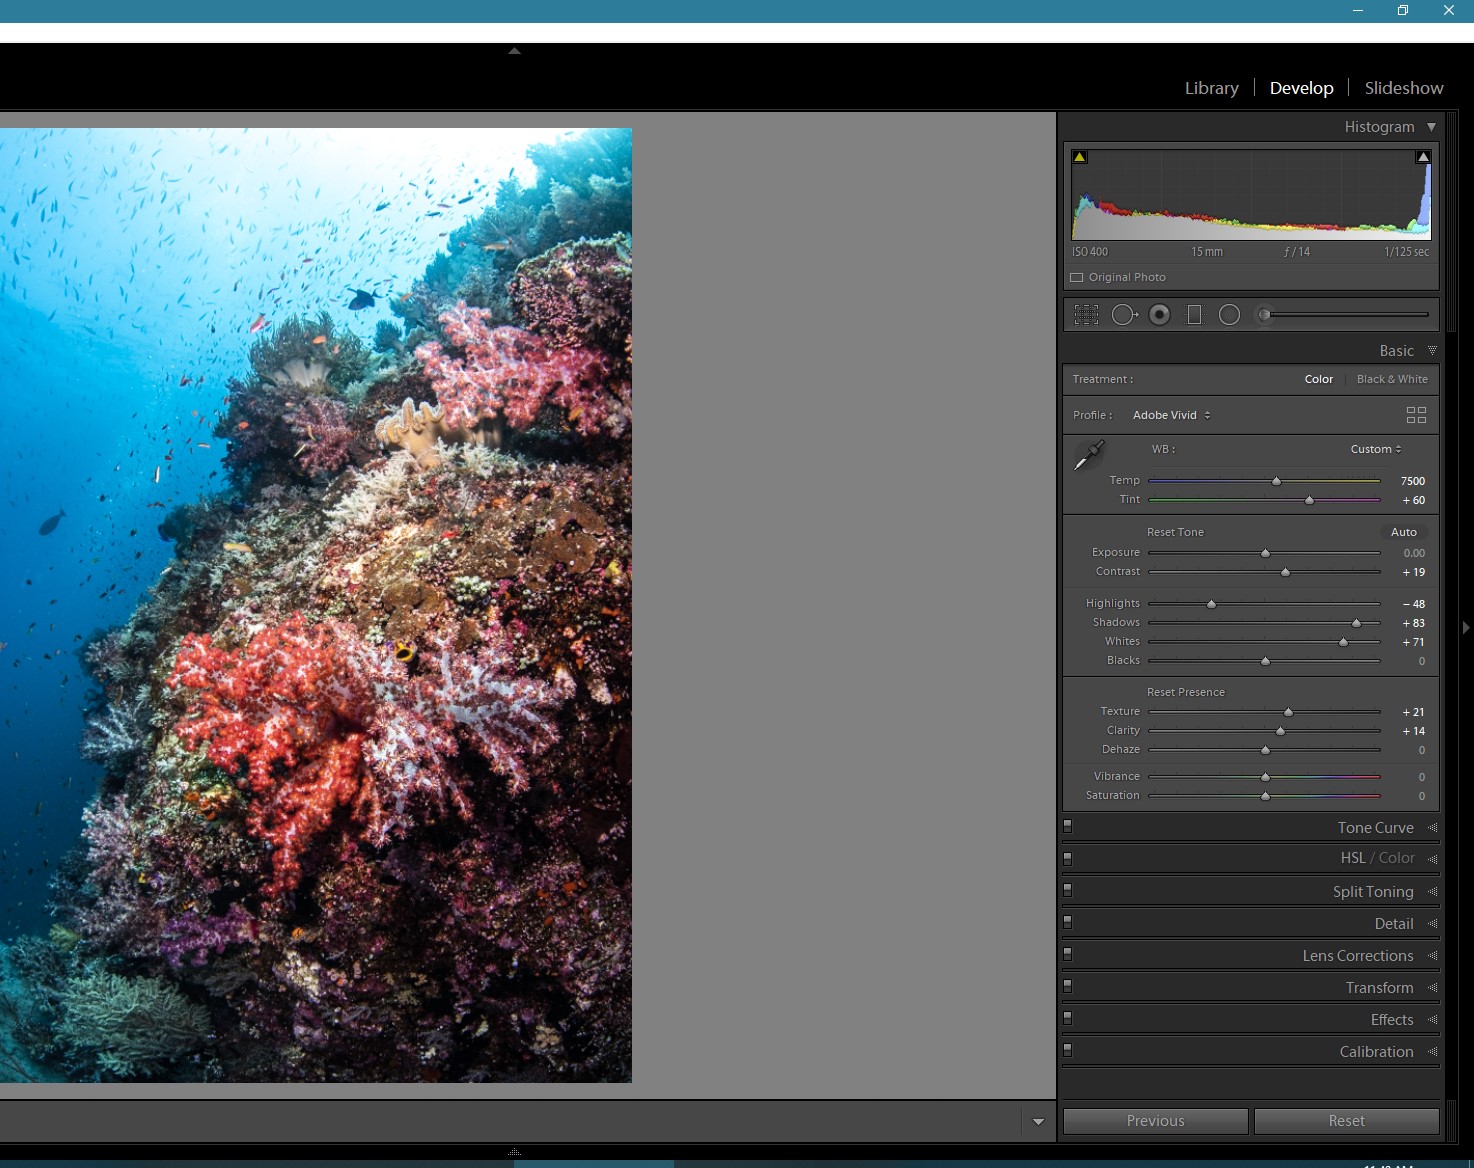Pick the White Balance eyedropper
1474x1168 pixels.
click(1089, 455)
